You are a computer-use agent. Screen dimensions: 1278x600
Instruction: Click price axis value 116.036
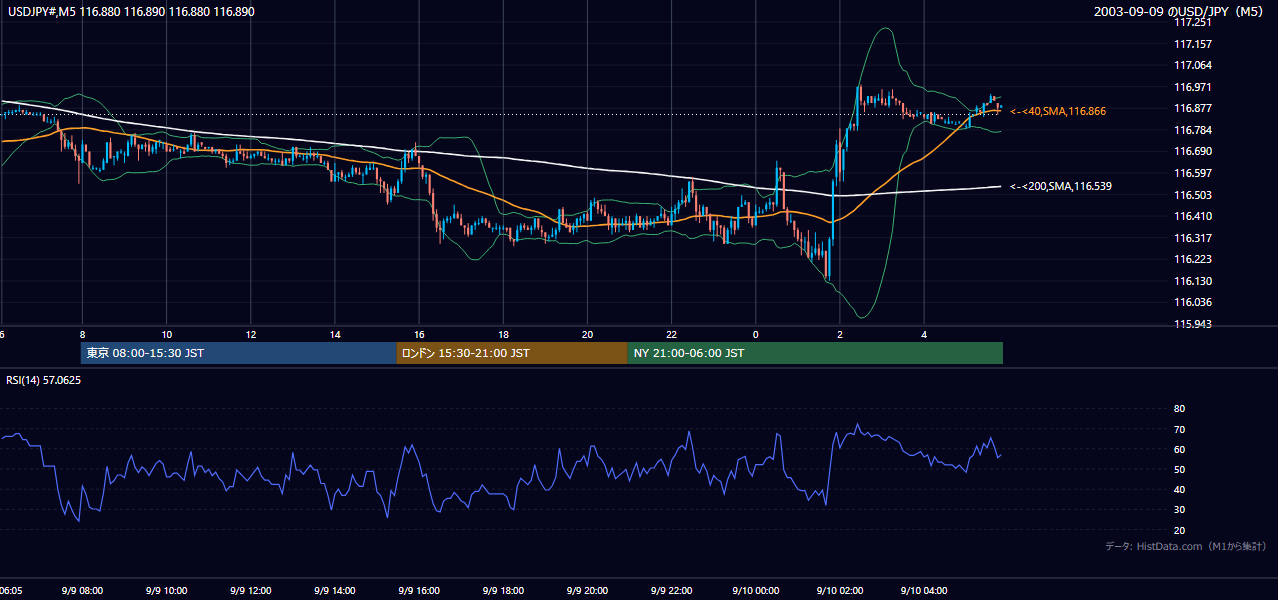tap(1192, 302)
